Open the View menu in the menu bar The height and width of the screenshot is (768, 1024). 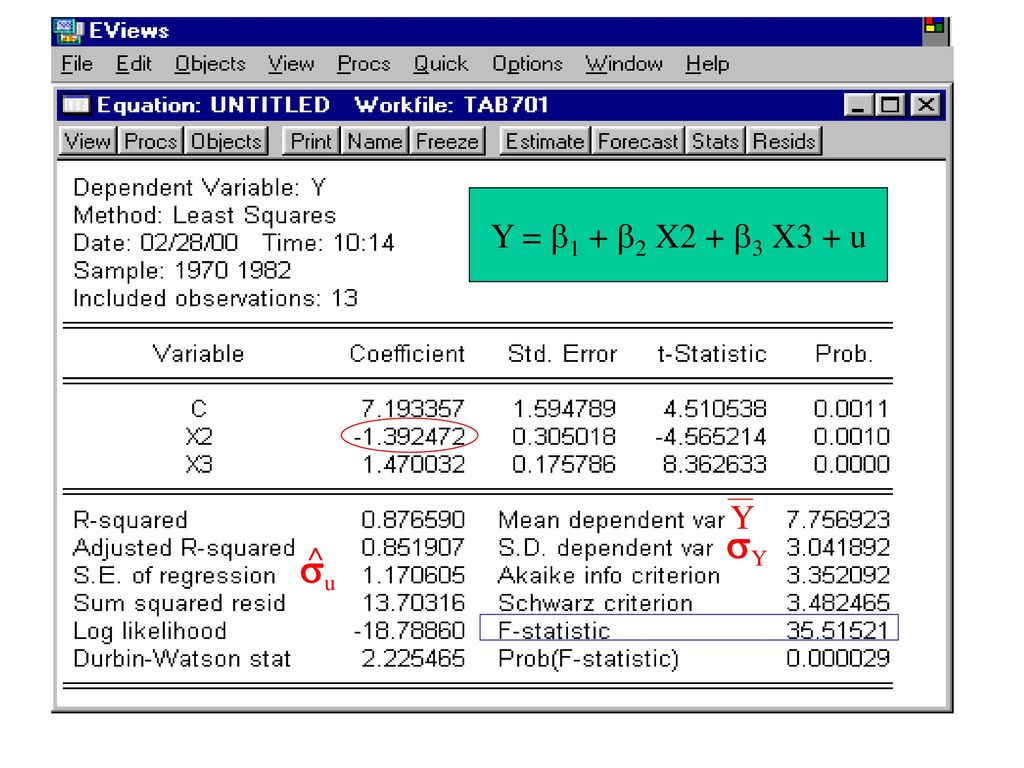[291, 64]
